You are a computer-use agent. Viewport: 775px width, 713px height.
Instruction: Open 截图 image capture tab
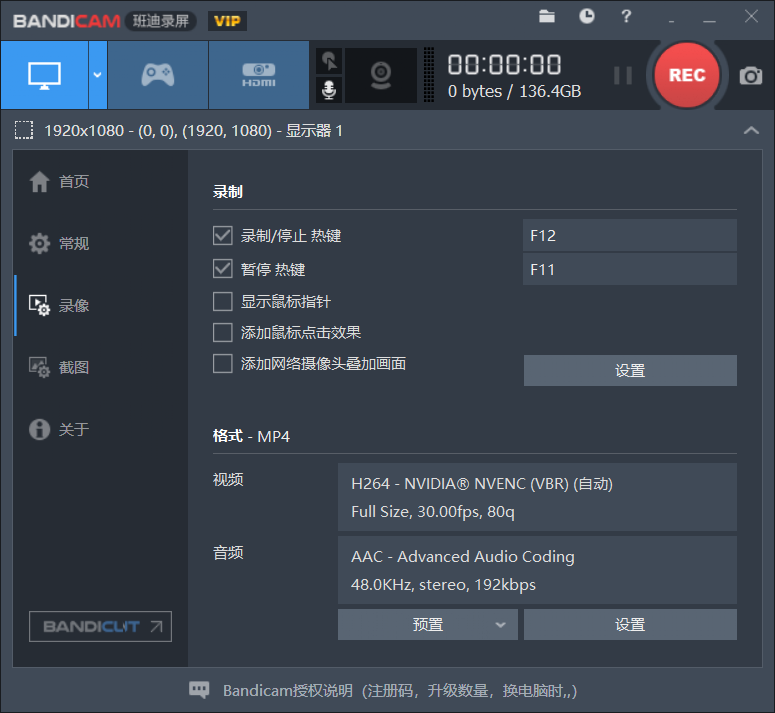59,367
